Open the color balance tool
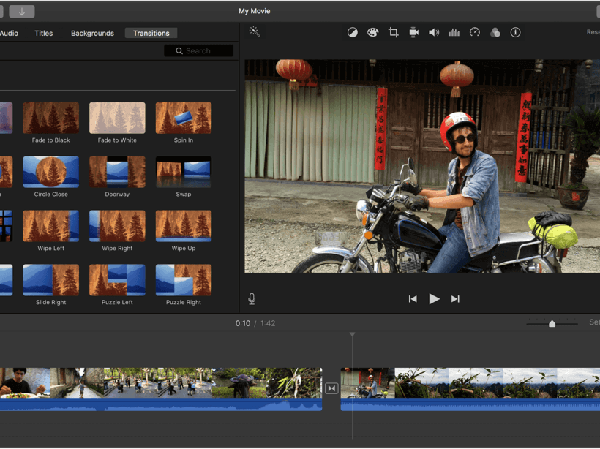 pos(352,32)
